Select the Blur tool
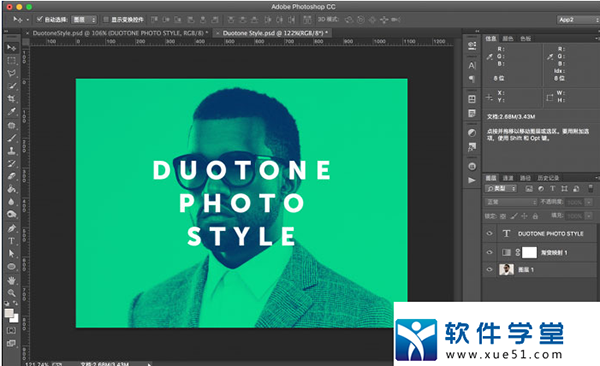This screenshot has width=600, height=366. pos(11,202)
